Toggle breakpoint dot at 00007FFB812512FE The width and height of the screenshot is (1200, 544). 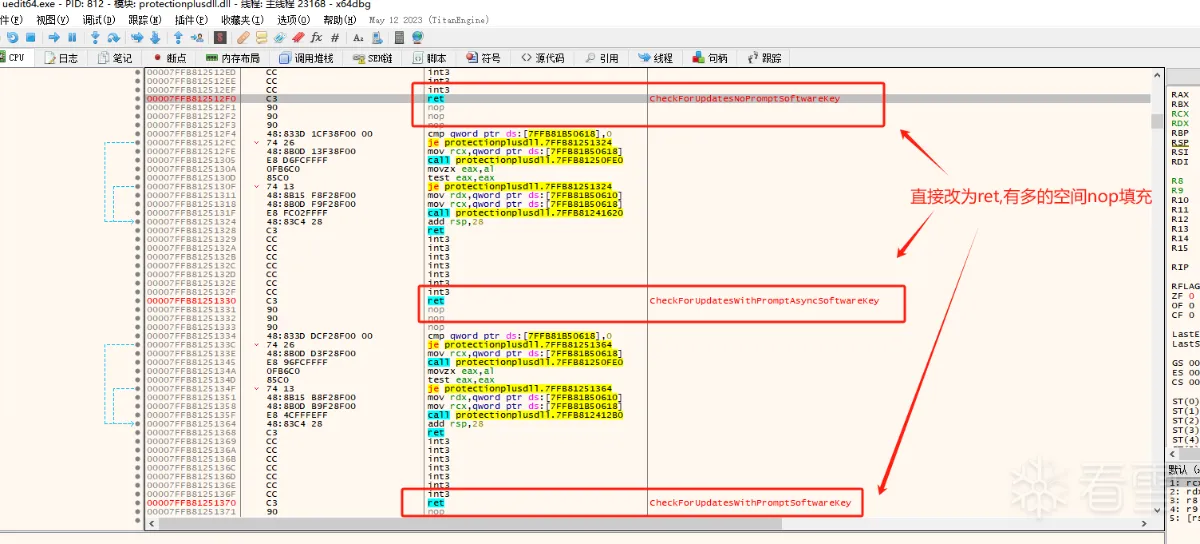[138, 151]
